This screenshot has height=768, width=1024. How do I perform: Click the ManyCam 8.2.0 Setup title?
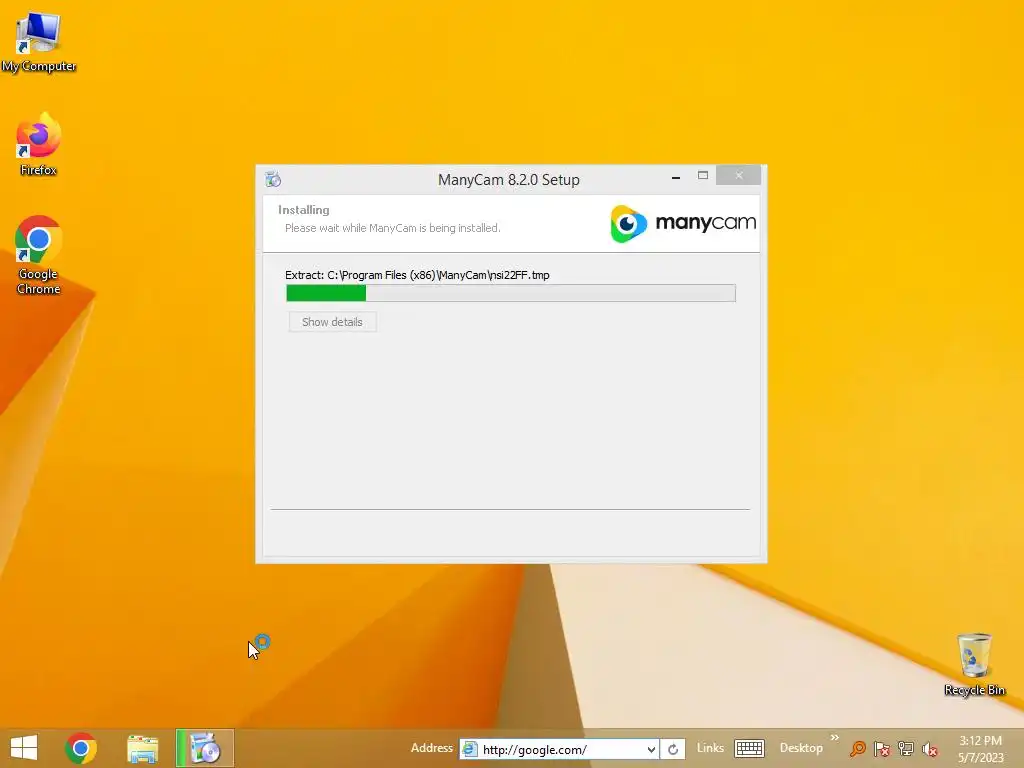[509, 180]
